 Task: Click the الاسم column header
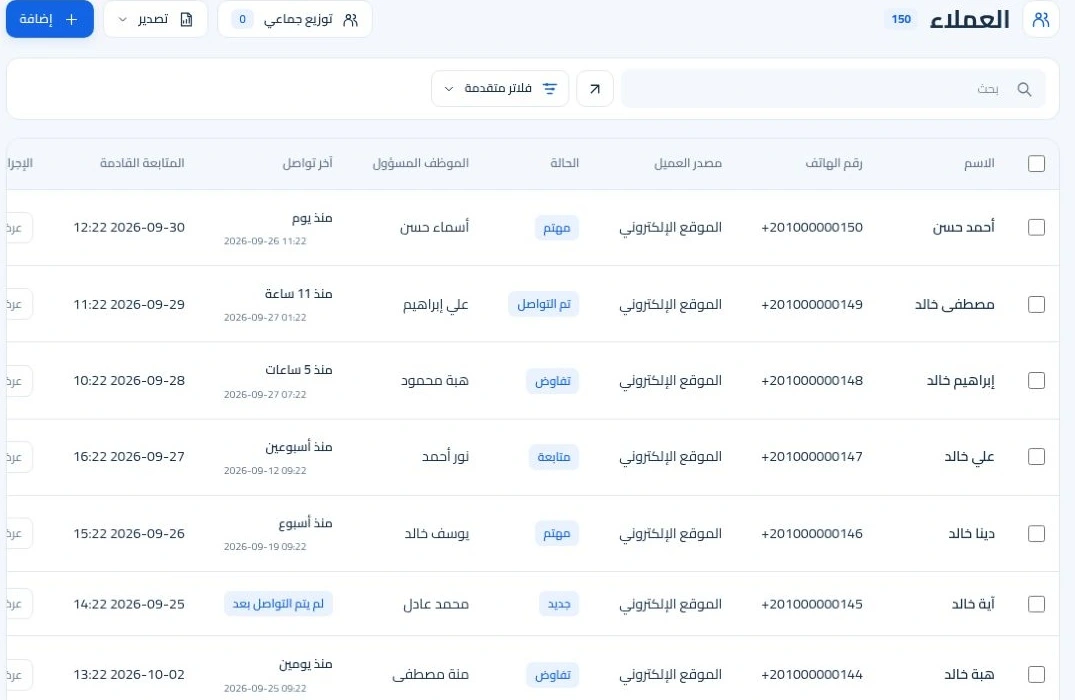click(x=979, y=163)
